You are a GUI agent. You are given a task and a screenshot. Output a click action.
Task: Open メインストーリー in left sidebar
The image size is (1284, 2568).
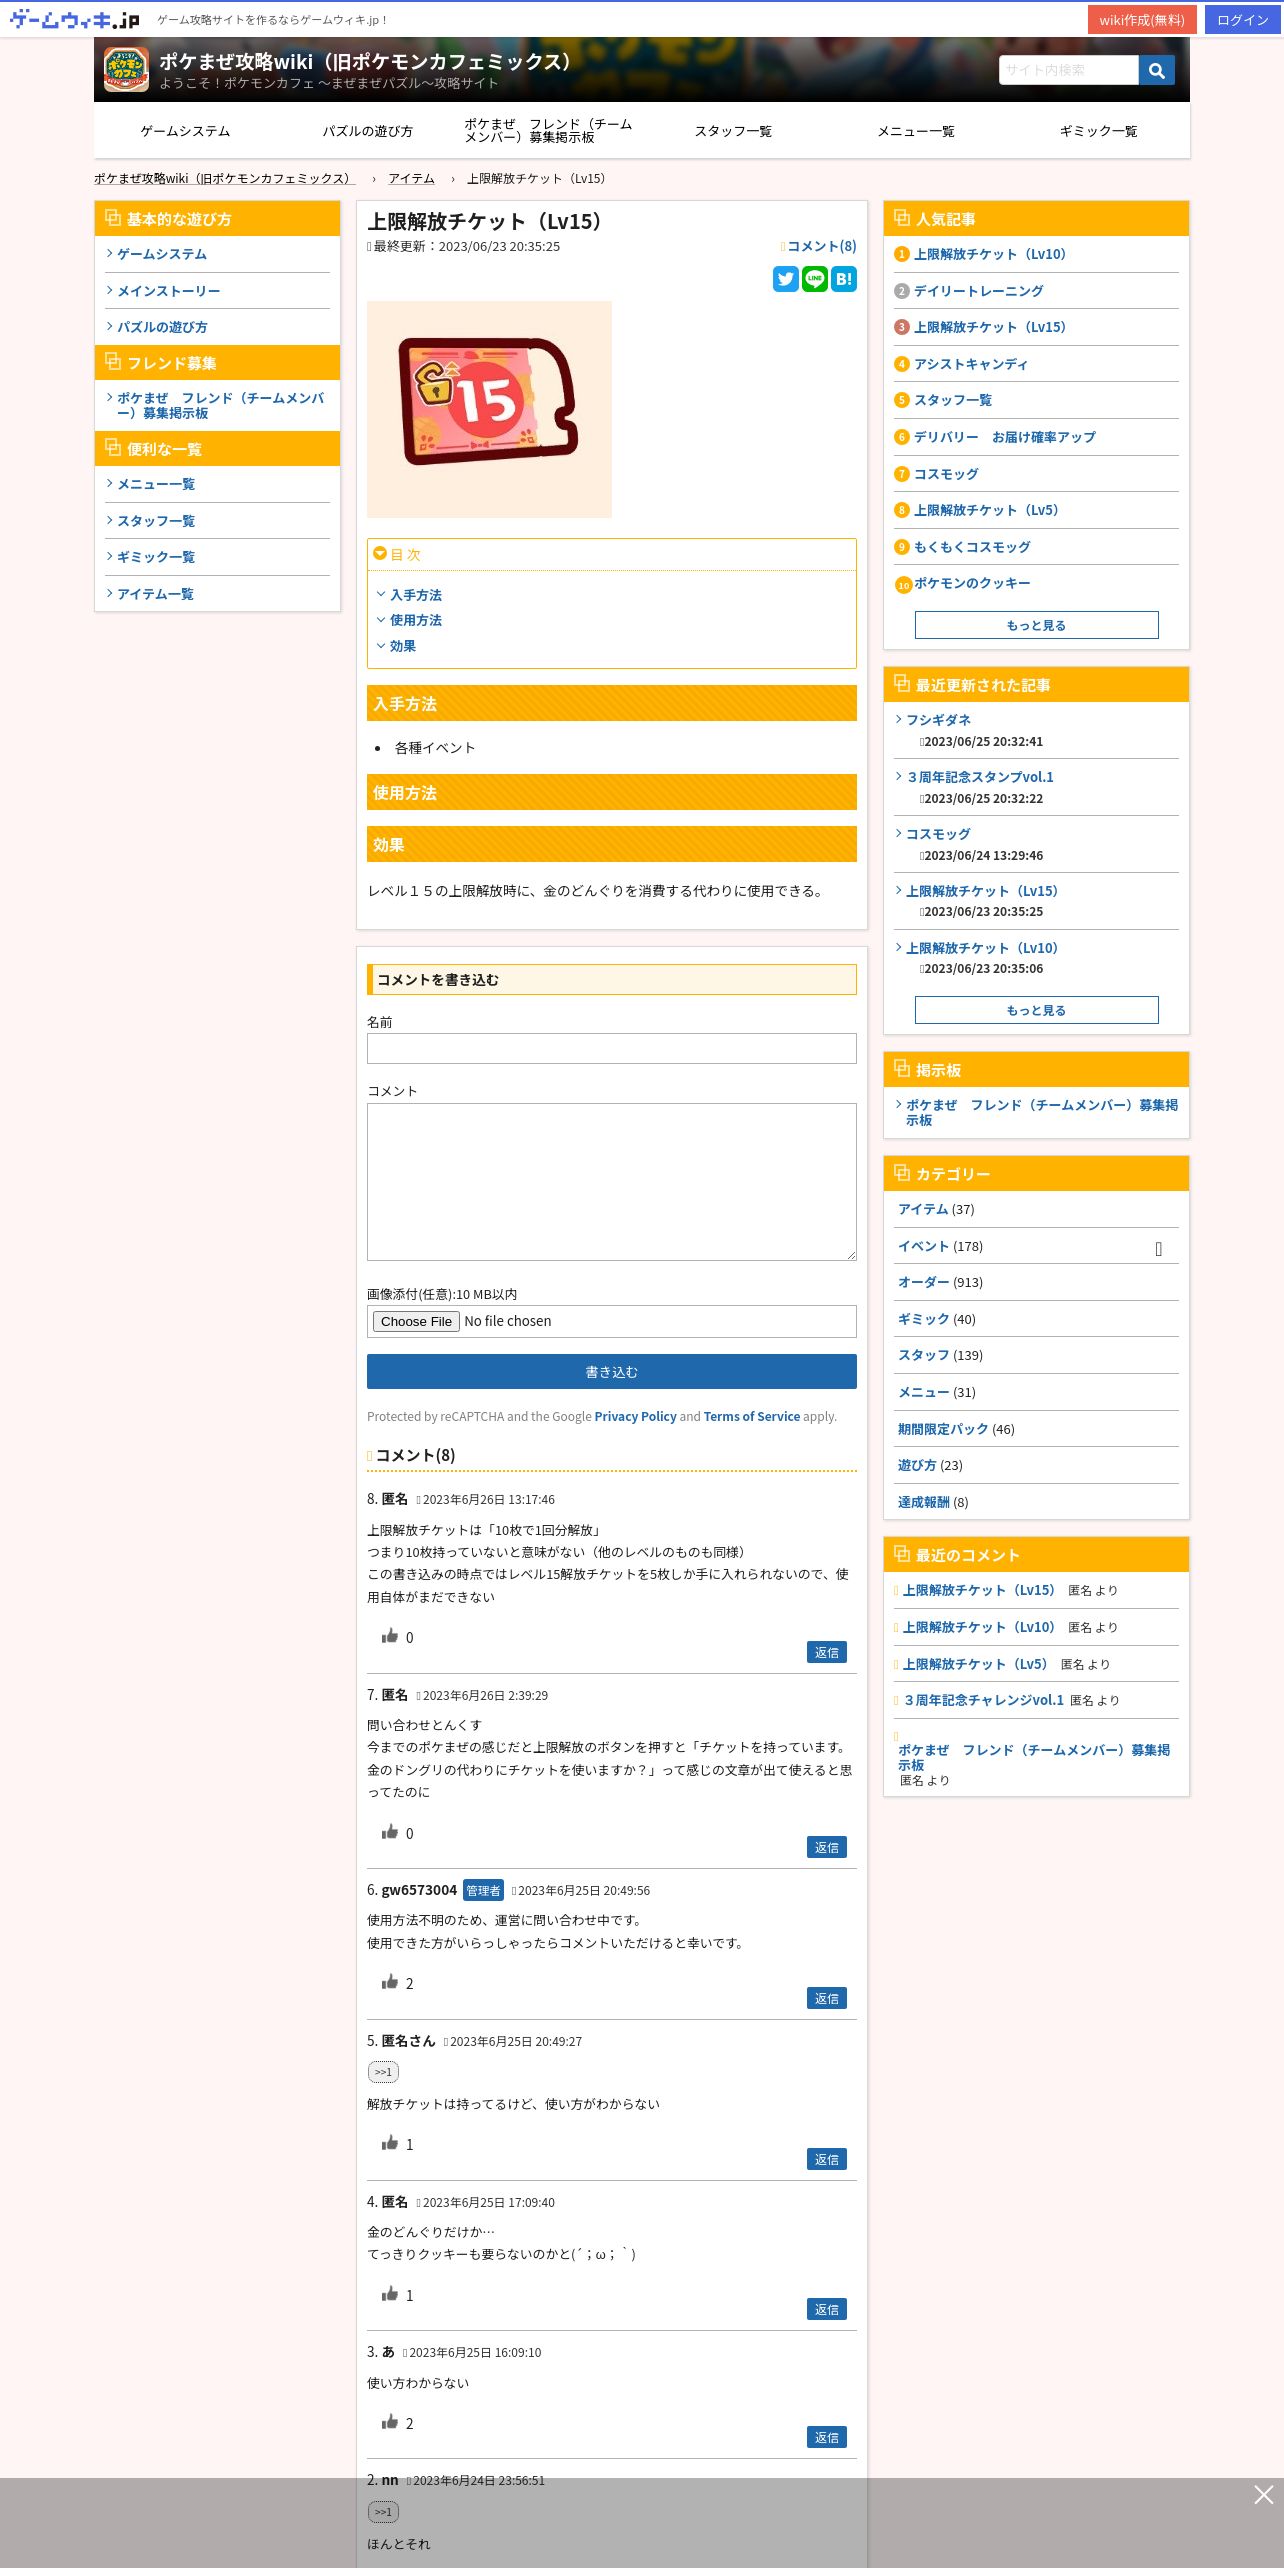click(168, 291)
